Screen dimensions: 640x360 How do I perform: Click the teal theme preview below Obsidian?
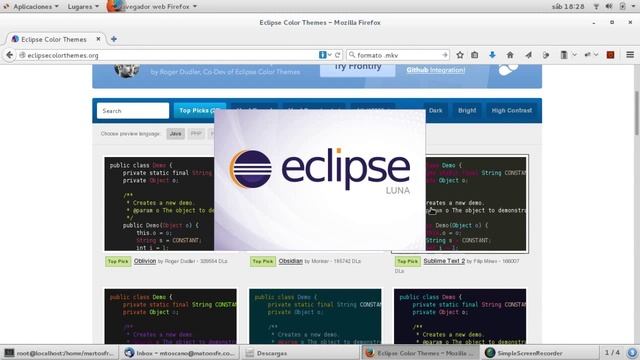[x=315, y=316]
